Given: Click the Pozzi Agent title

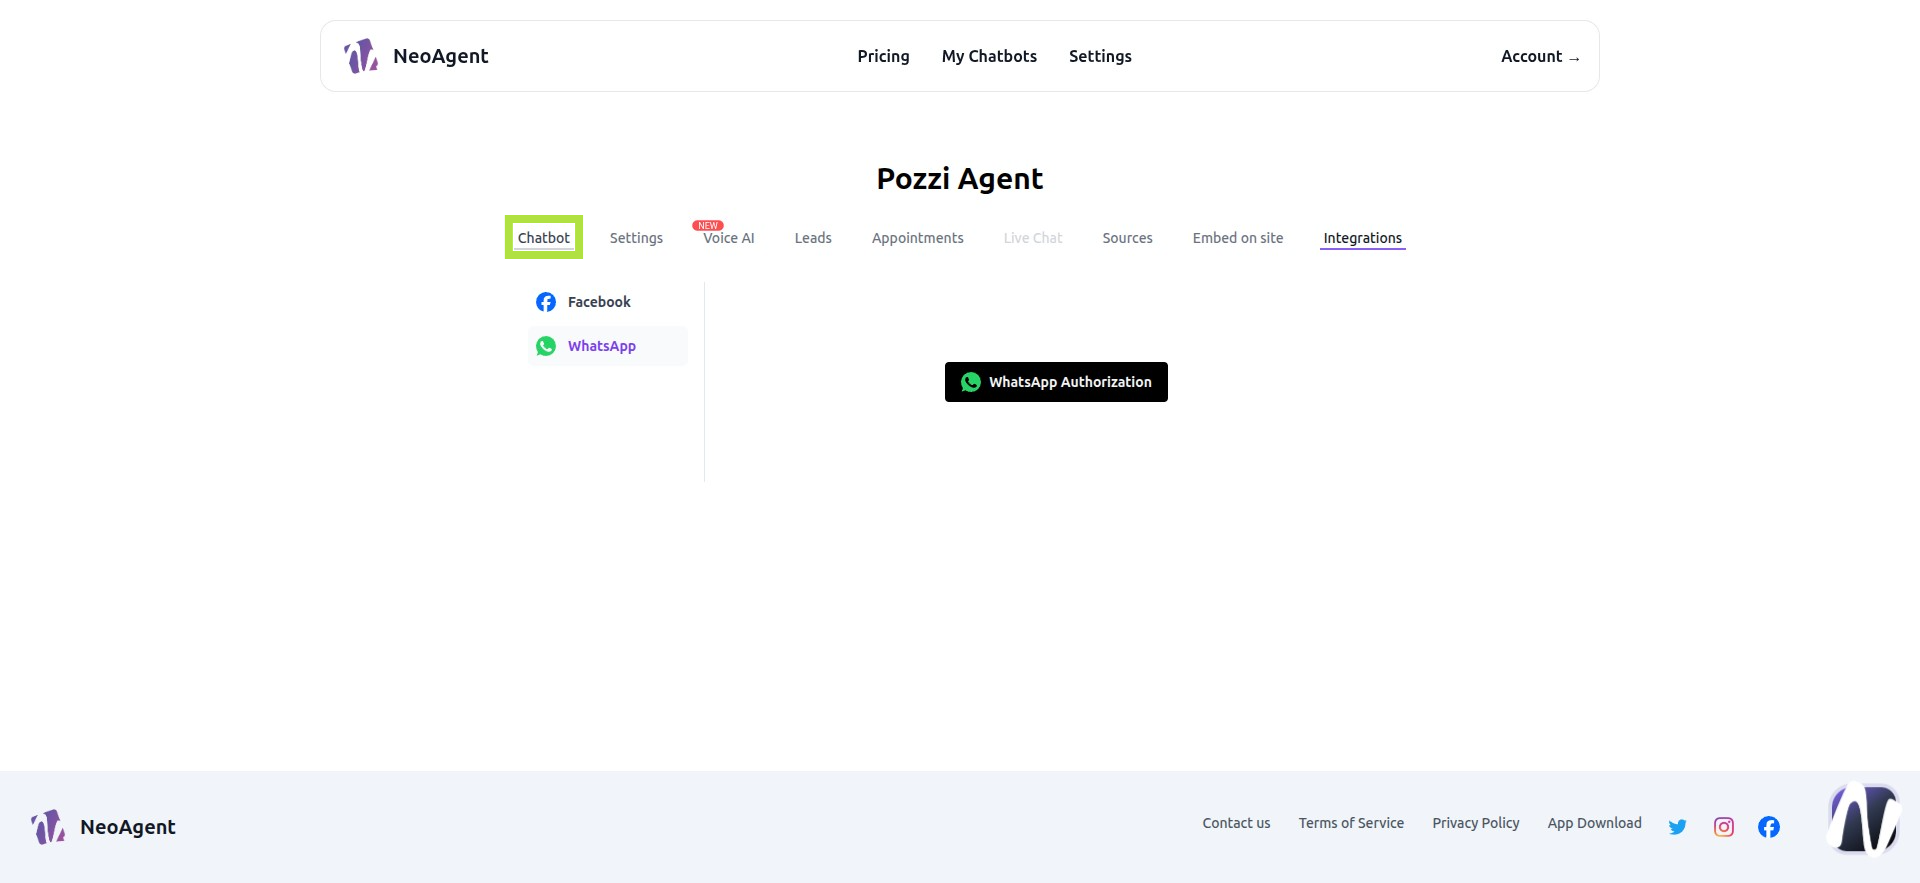Looking at the screenshot, I should click(960, 179).
